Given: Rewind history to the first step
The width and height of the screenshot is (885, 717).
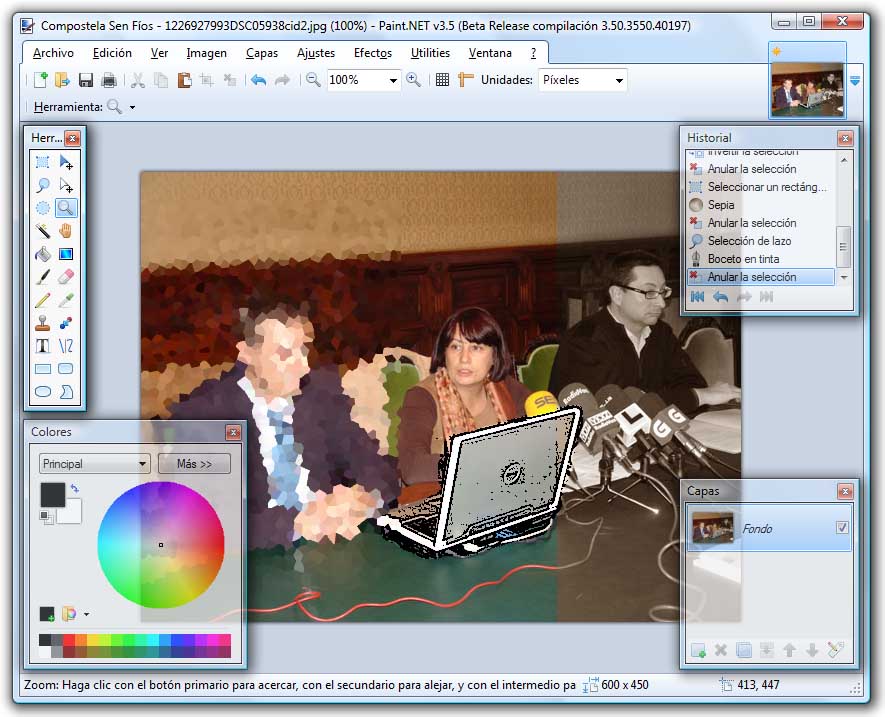Looking at the screenshot, I should click(698, 297).
